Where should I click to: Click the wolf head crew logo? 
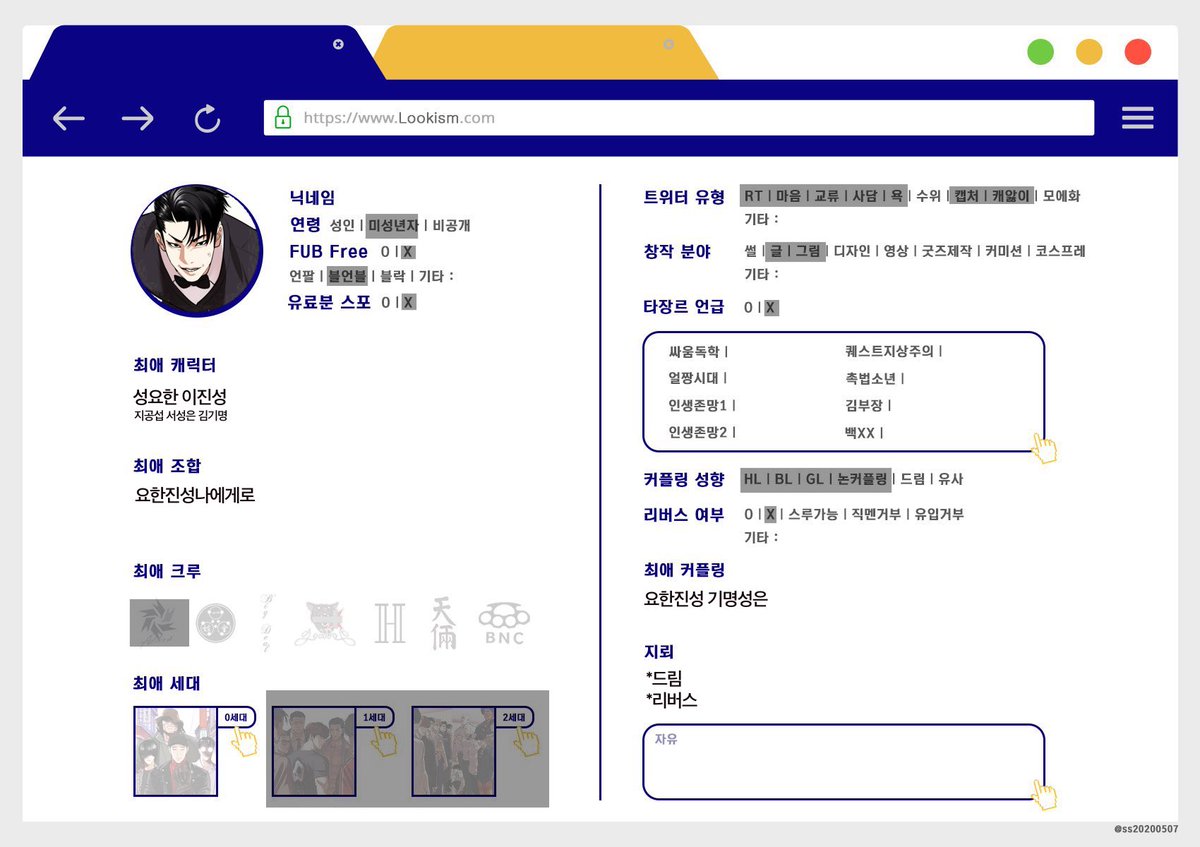pyautogui.click(x=324, y=623)
